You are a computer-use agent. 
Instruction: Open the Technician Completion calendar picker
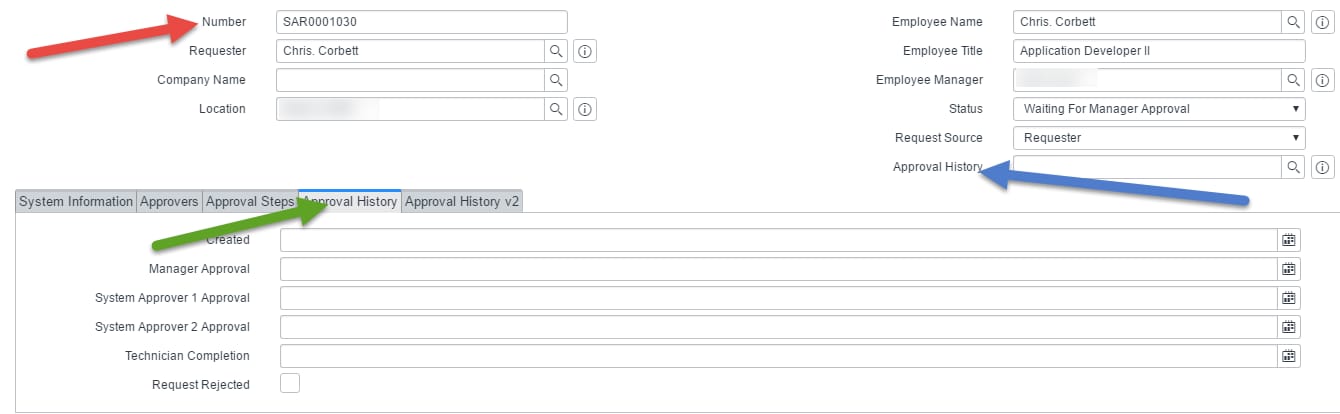pos(1289,356)
